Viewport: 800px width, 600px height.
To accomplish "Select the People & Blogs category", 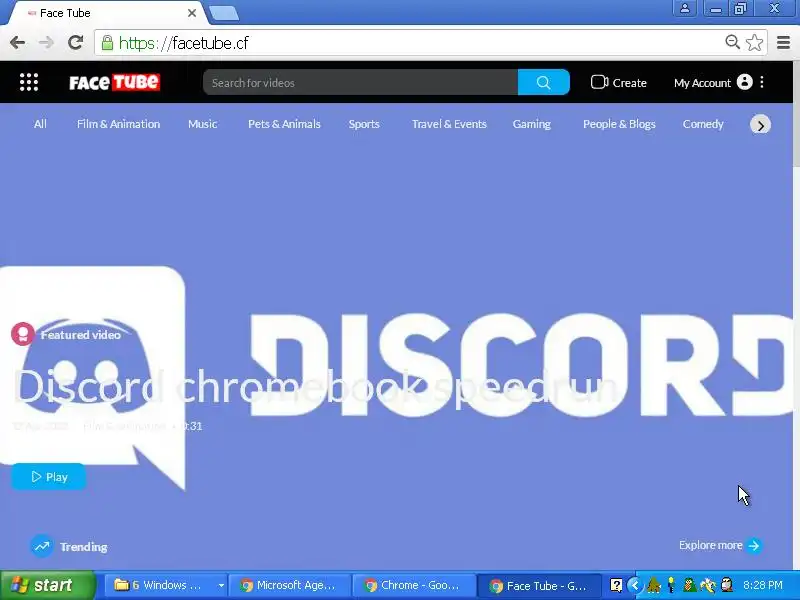I will pyautogui.click(x=619, y=124).
